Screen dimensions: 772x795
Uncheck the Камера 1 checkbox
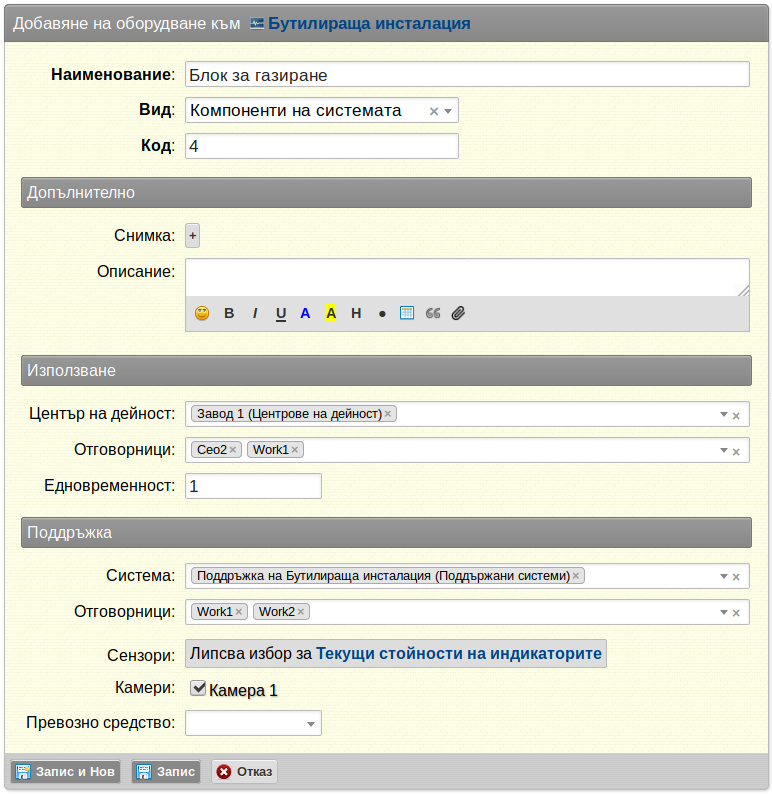tap(198, 689)
